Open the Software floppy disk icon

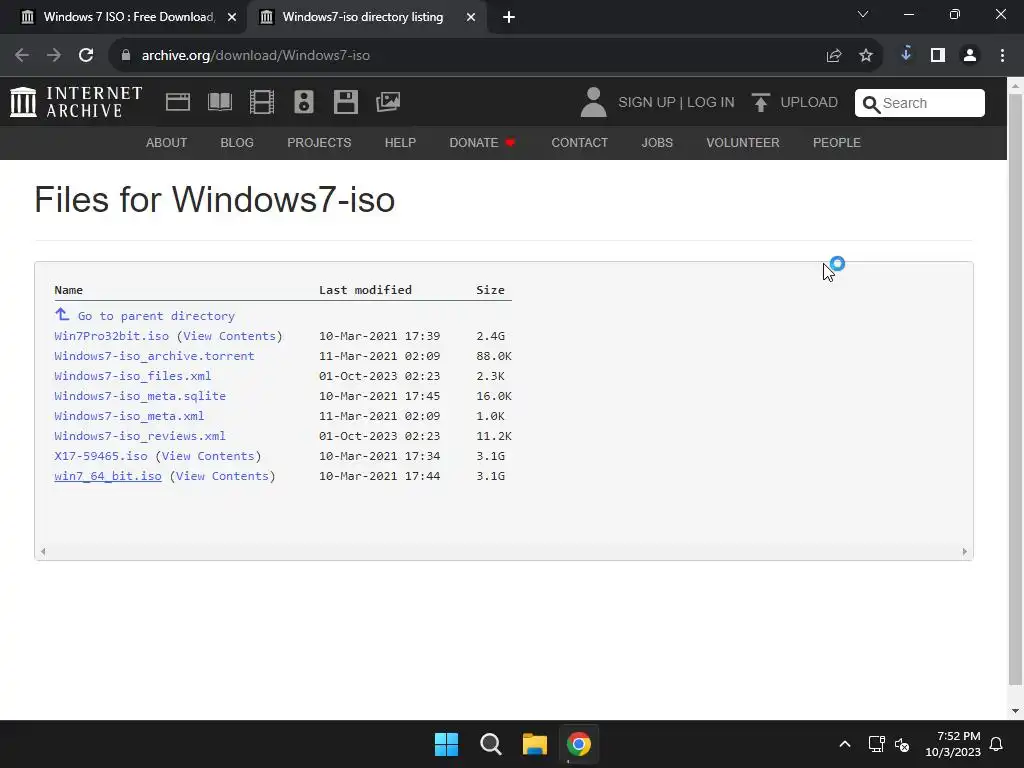coord(345,102)
